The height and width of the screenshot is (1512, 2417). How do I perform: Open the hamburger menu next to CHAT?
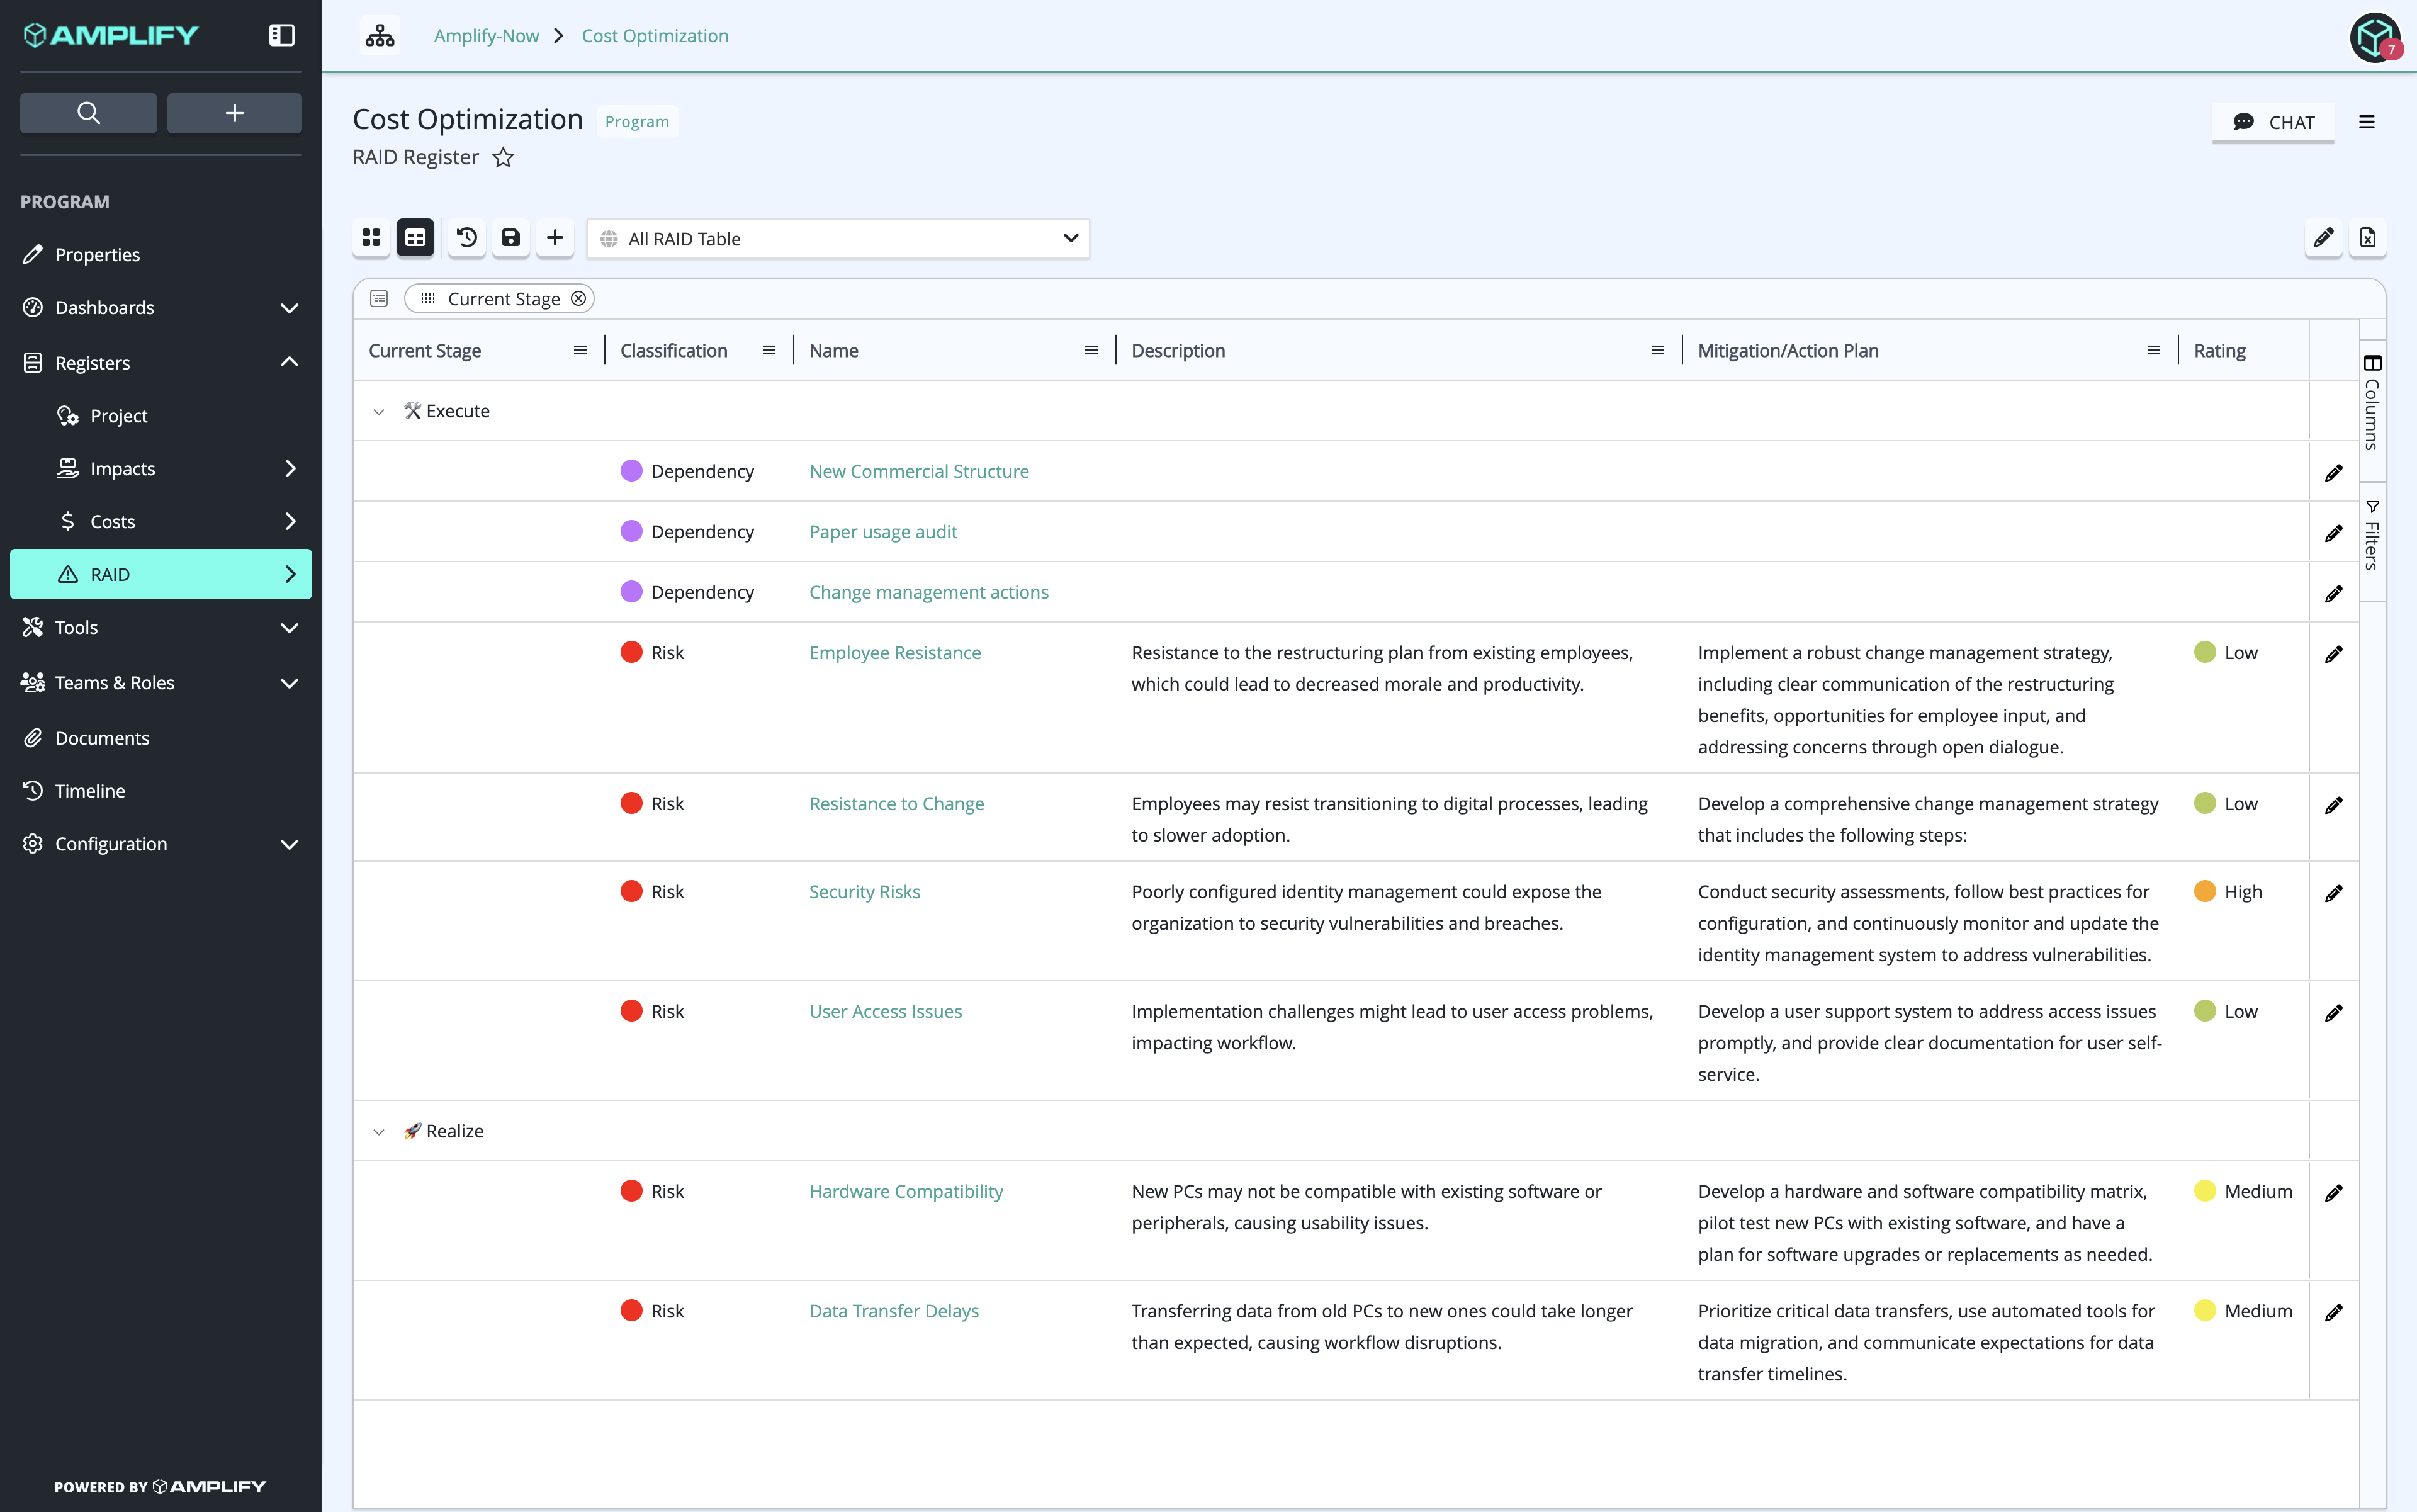click(x=2367, y=122)
